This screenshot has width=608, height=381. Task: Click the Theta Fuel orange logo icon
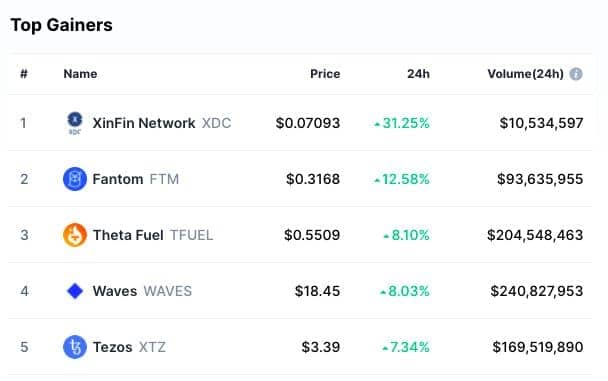[75, 235]
